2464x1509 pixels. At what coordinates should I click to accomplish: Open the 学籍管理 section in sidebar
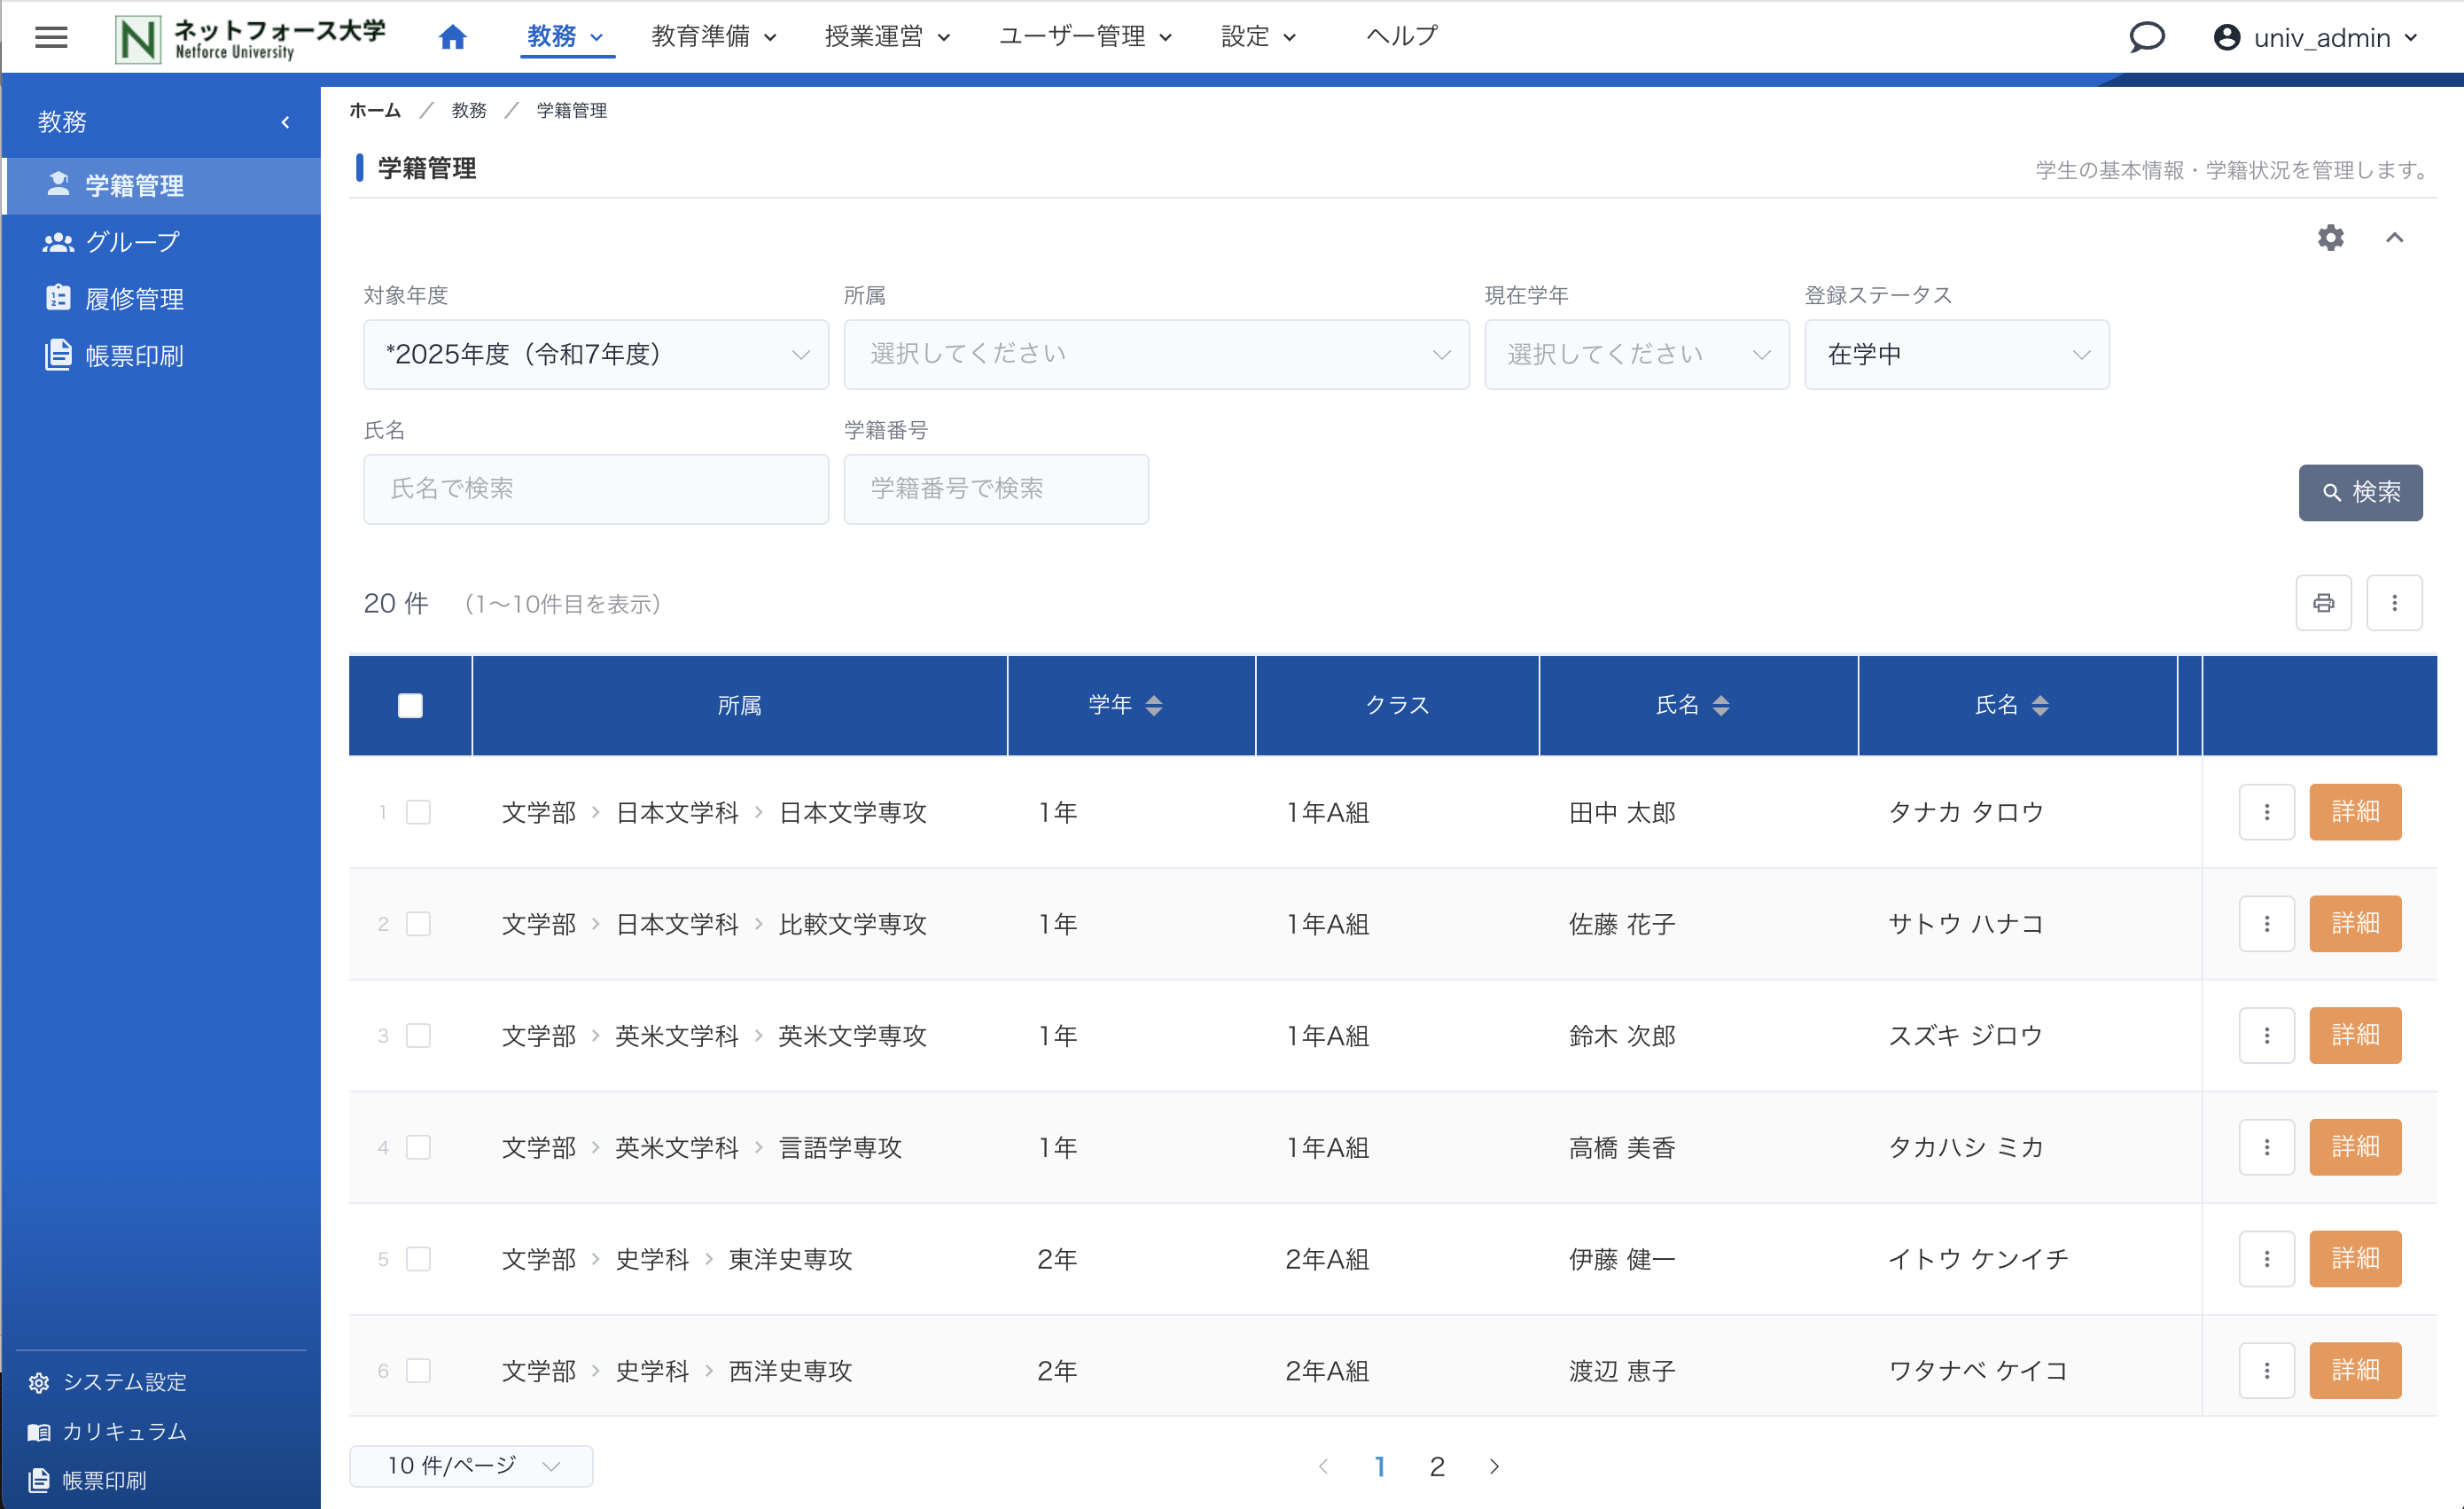pyautogui.click(x=133, y=186)
